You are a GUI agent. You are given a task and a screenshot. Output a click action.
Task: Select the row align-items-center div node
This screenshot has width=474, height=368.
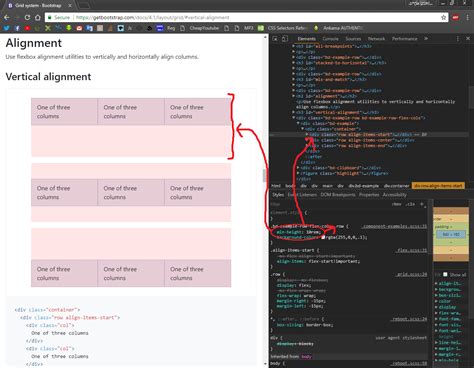point(362,140)
